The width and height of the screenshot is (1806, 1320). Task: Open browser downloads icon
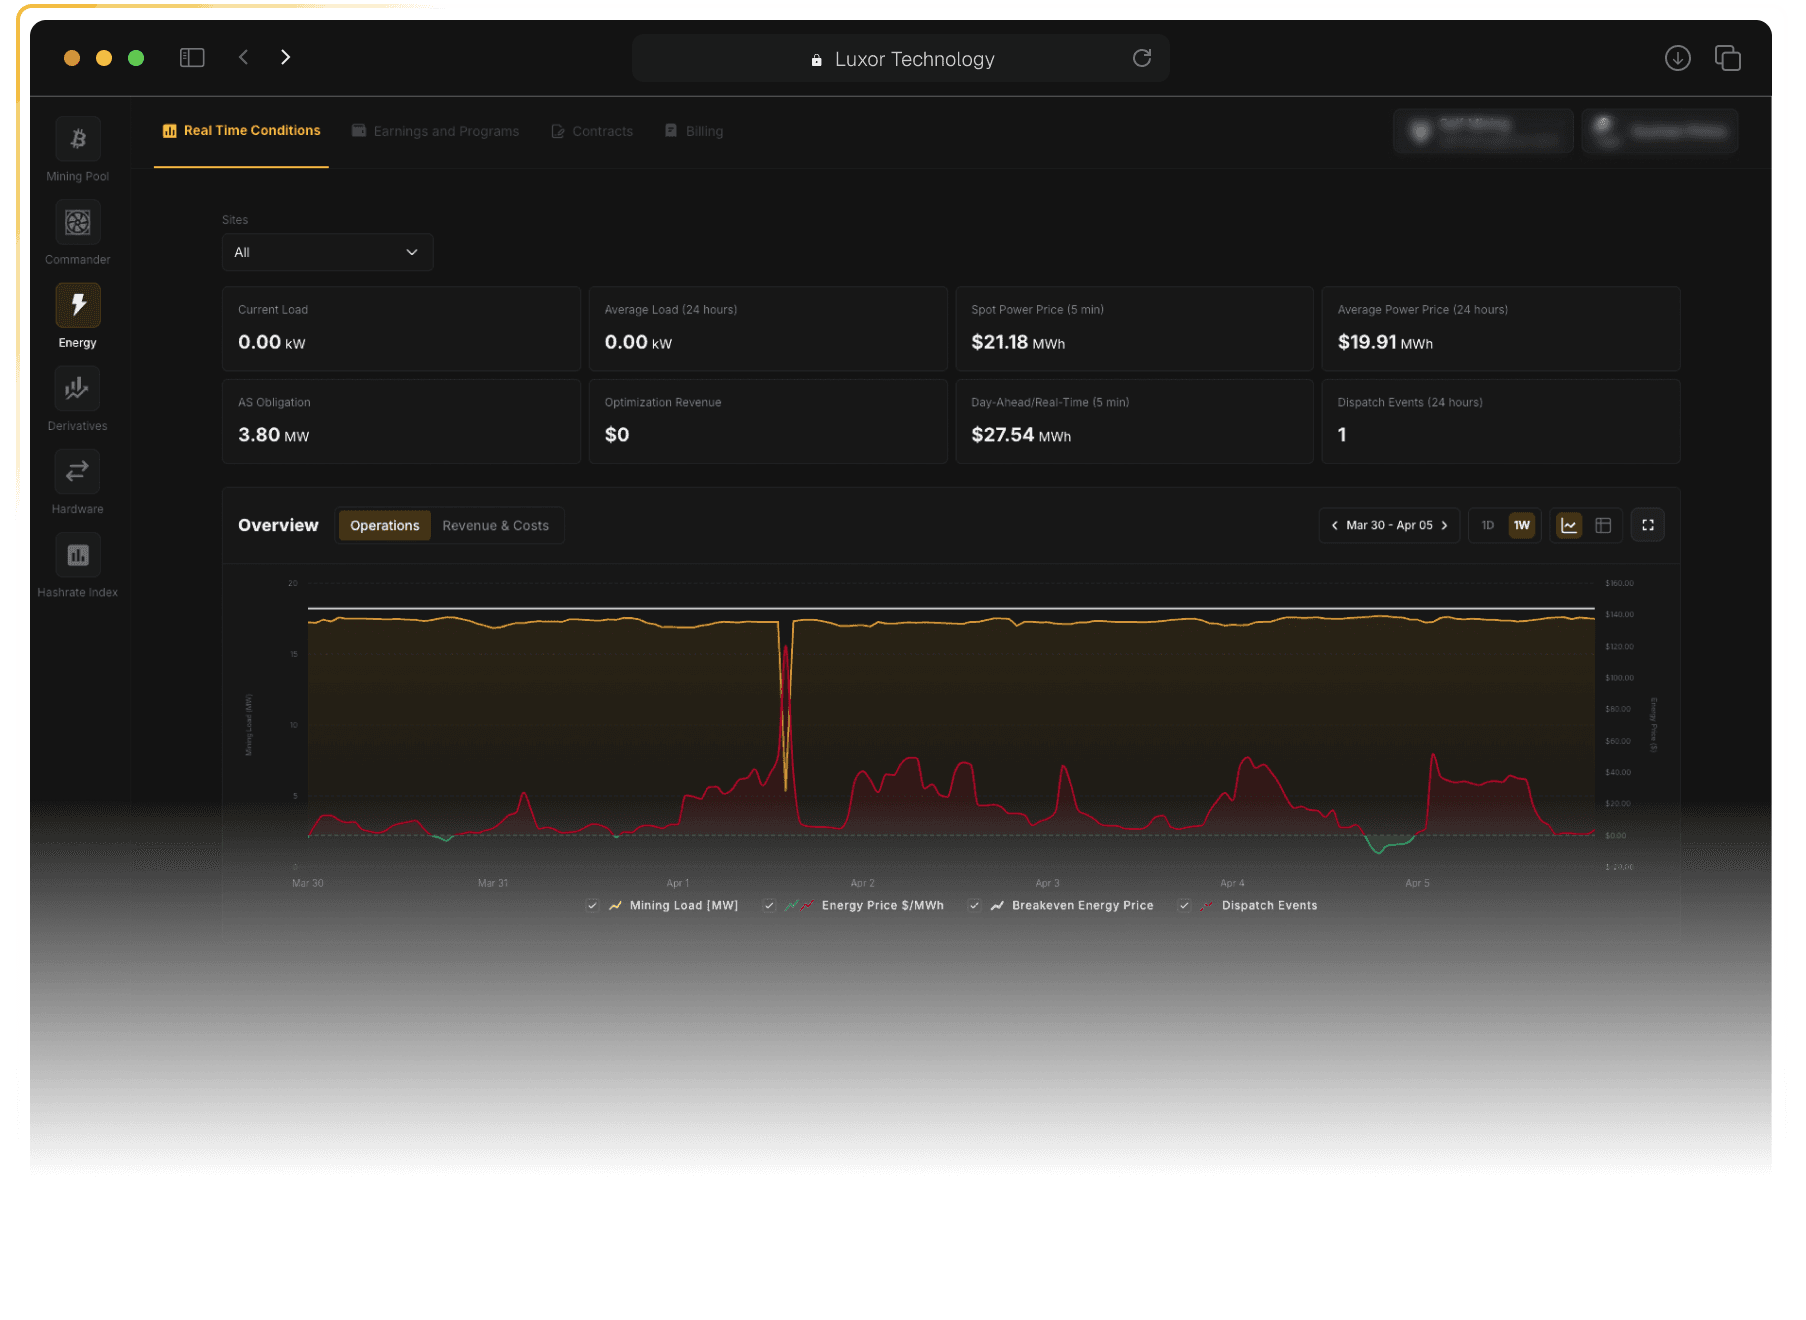1678,58
